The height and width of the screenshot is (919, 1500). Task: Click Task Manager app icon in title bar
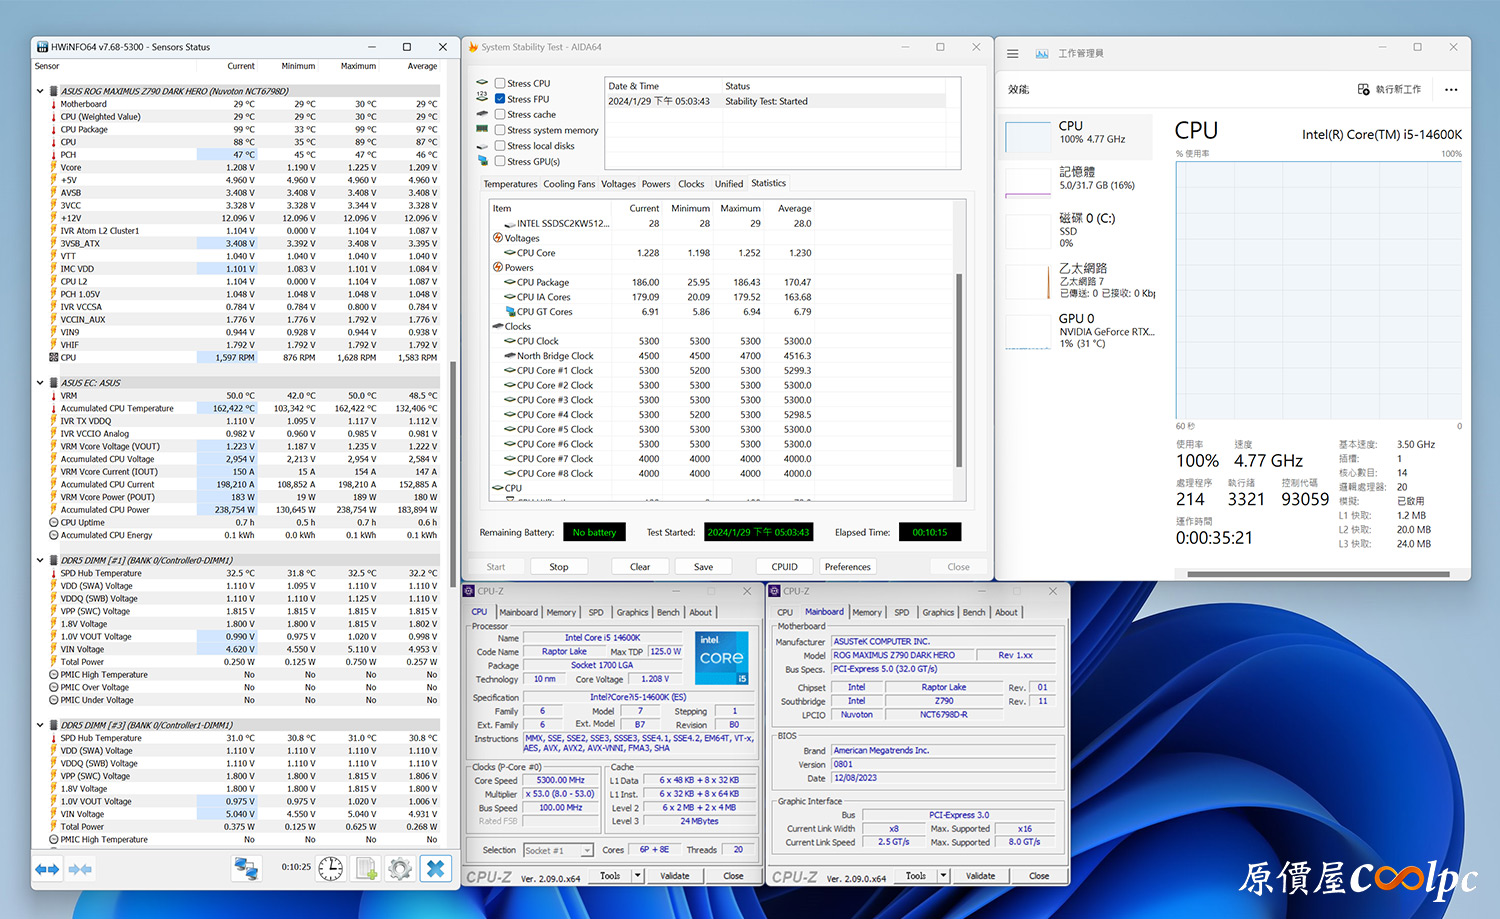pyautogui.click(x=1042, y=53)
